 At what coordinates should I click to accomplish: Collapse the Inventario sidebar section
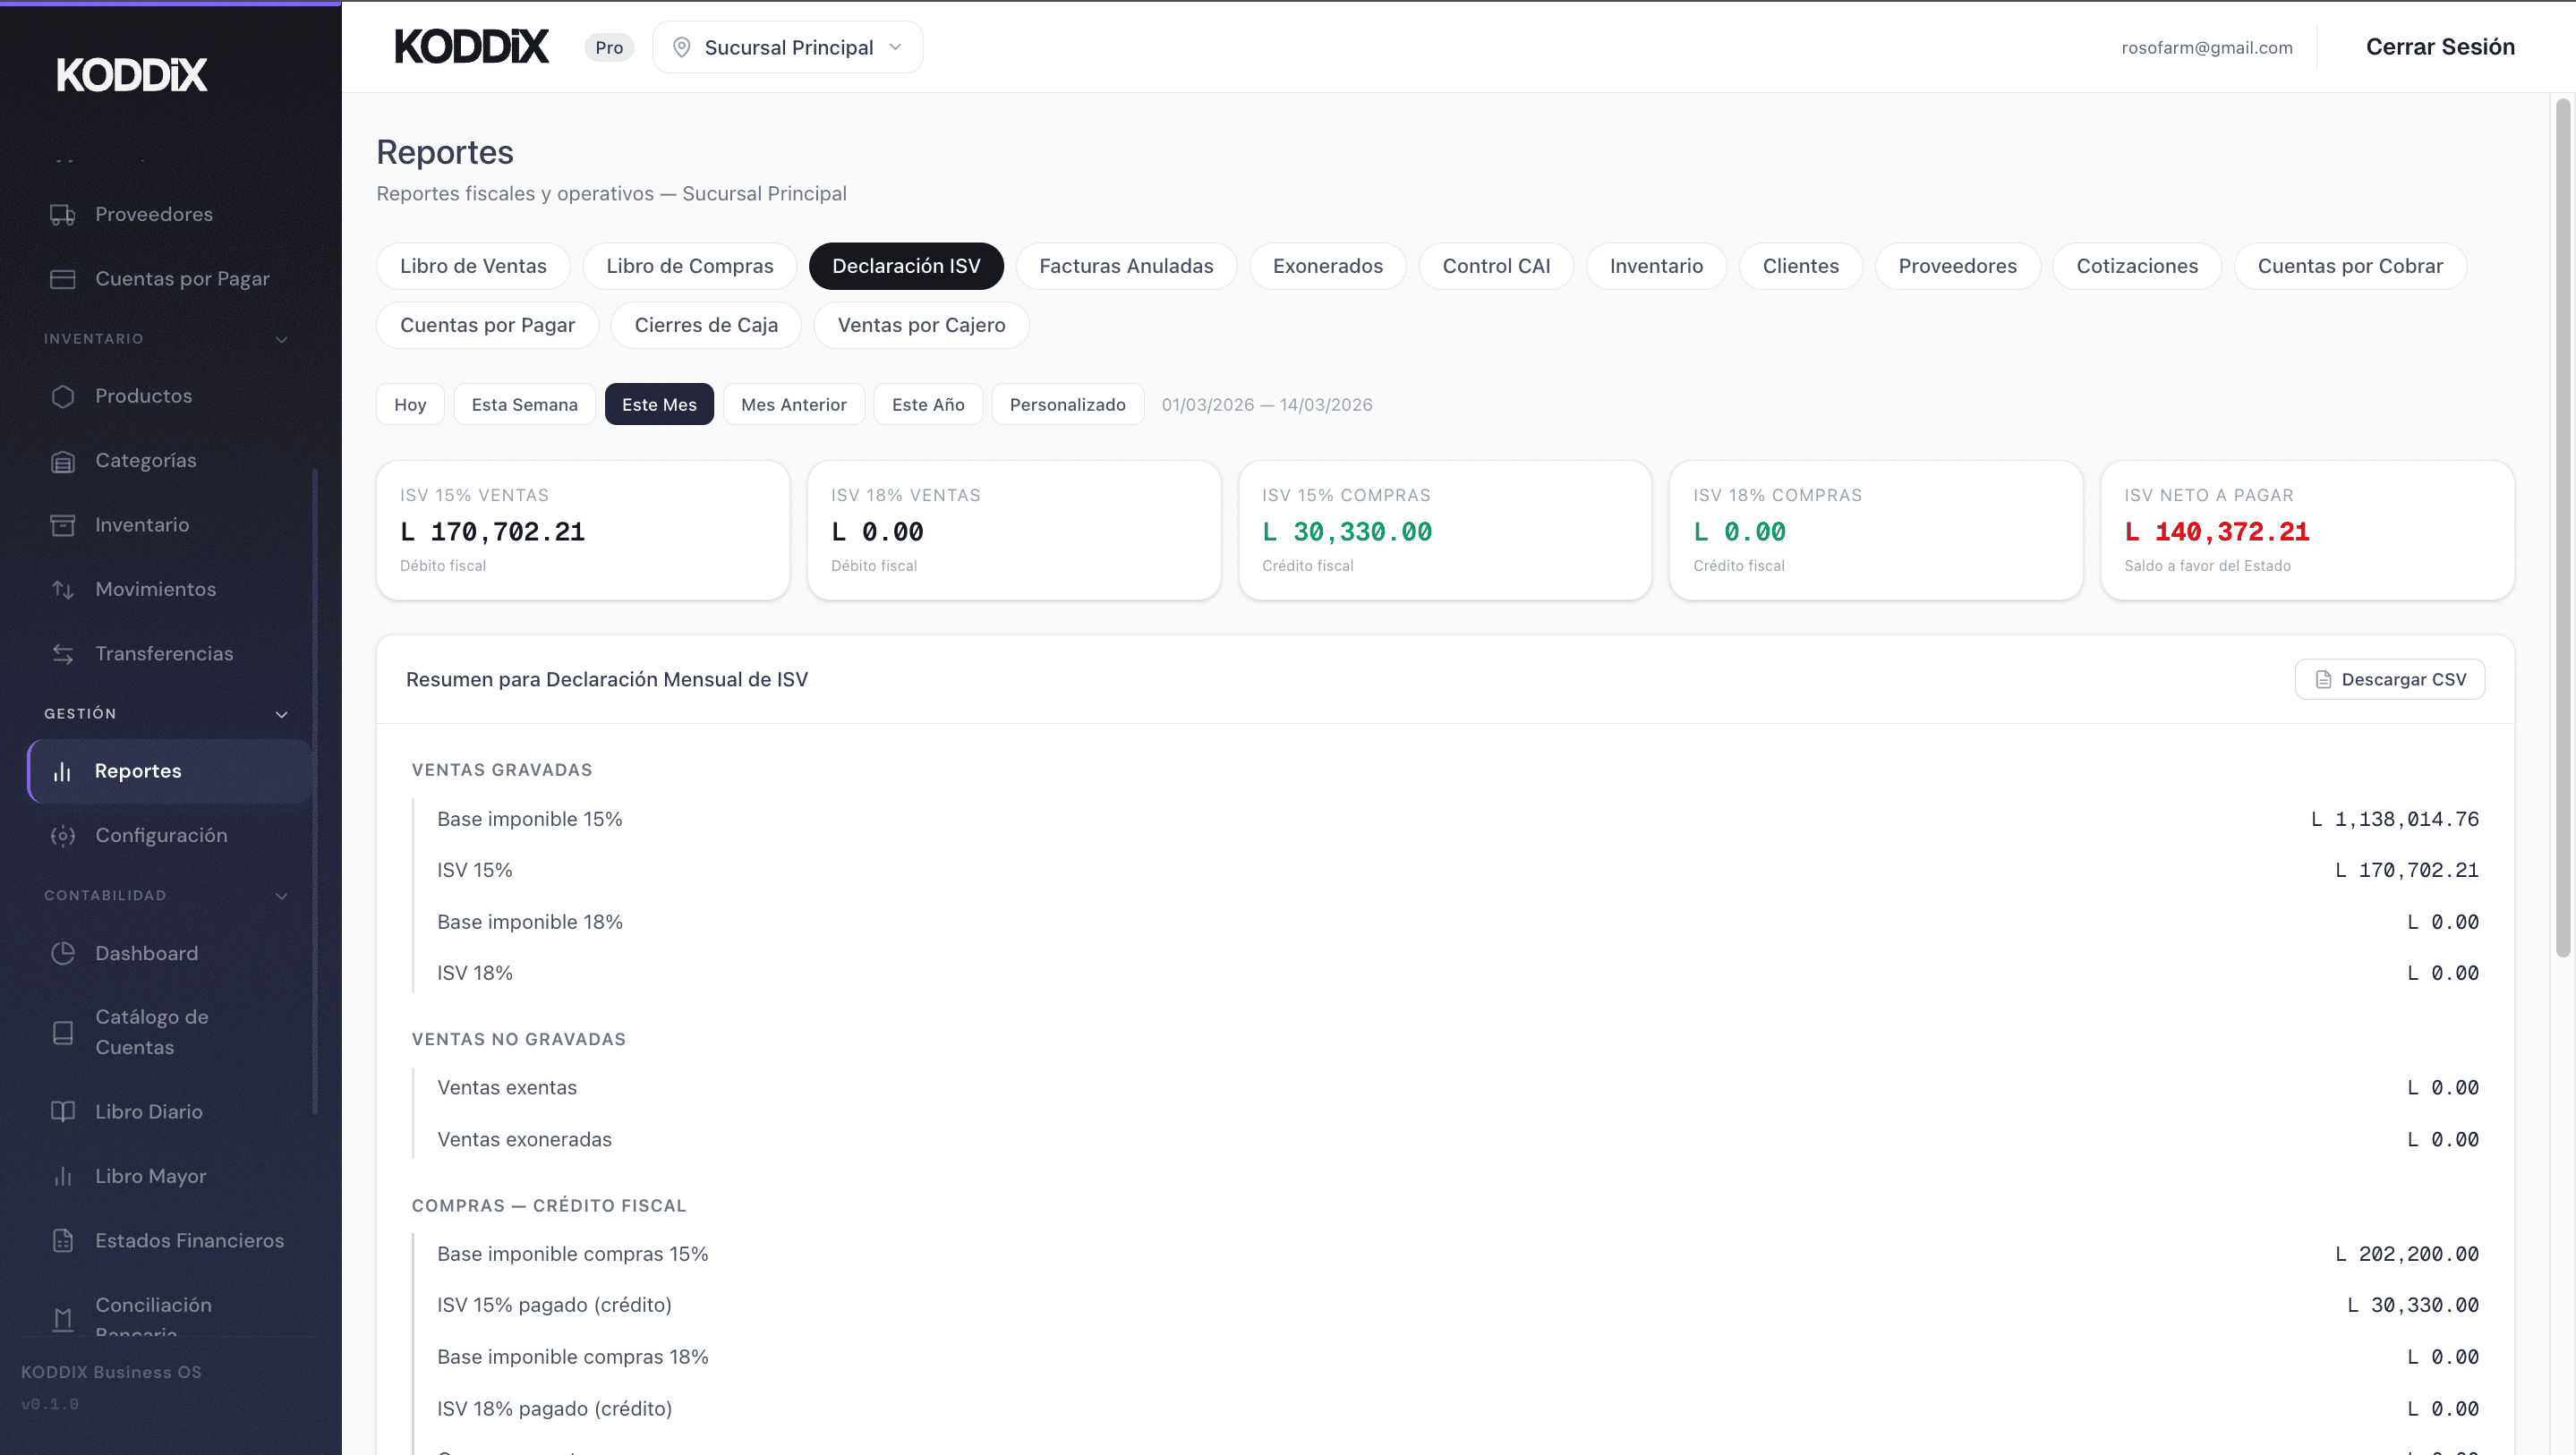click(x=281, y=339)
